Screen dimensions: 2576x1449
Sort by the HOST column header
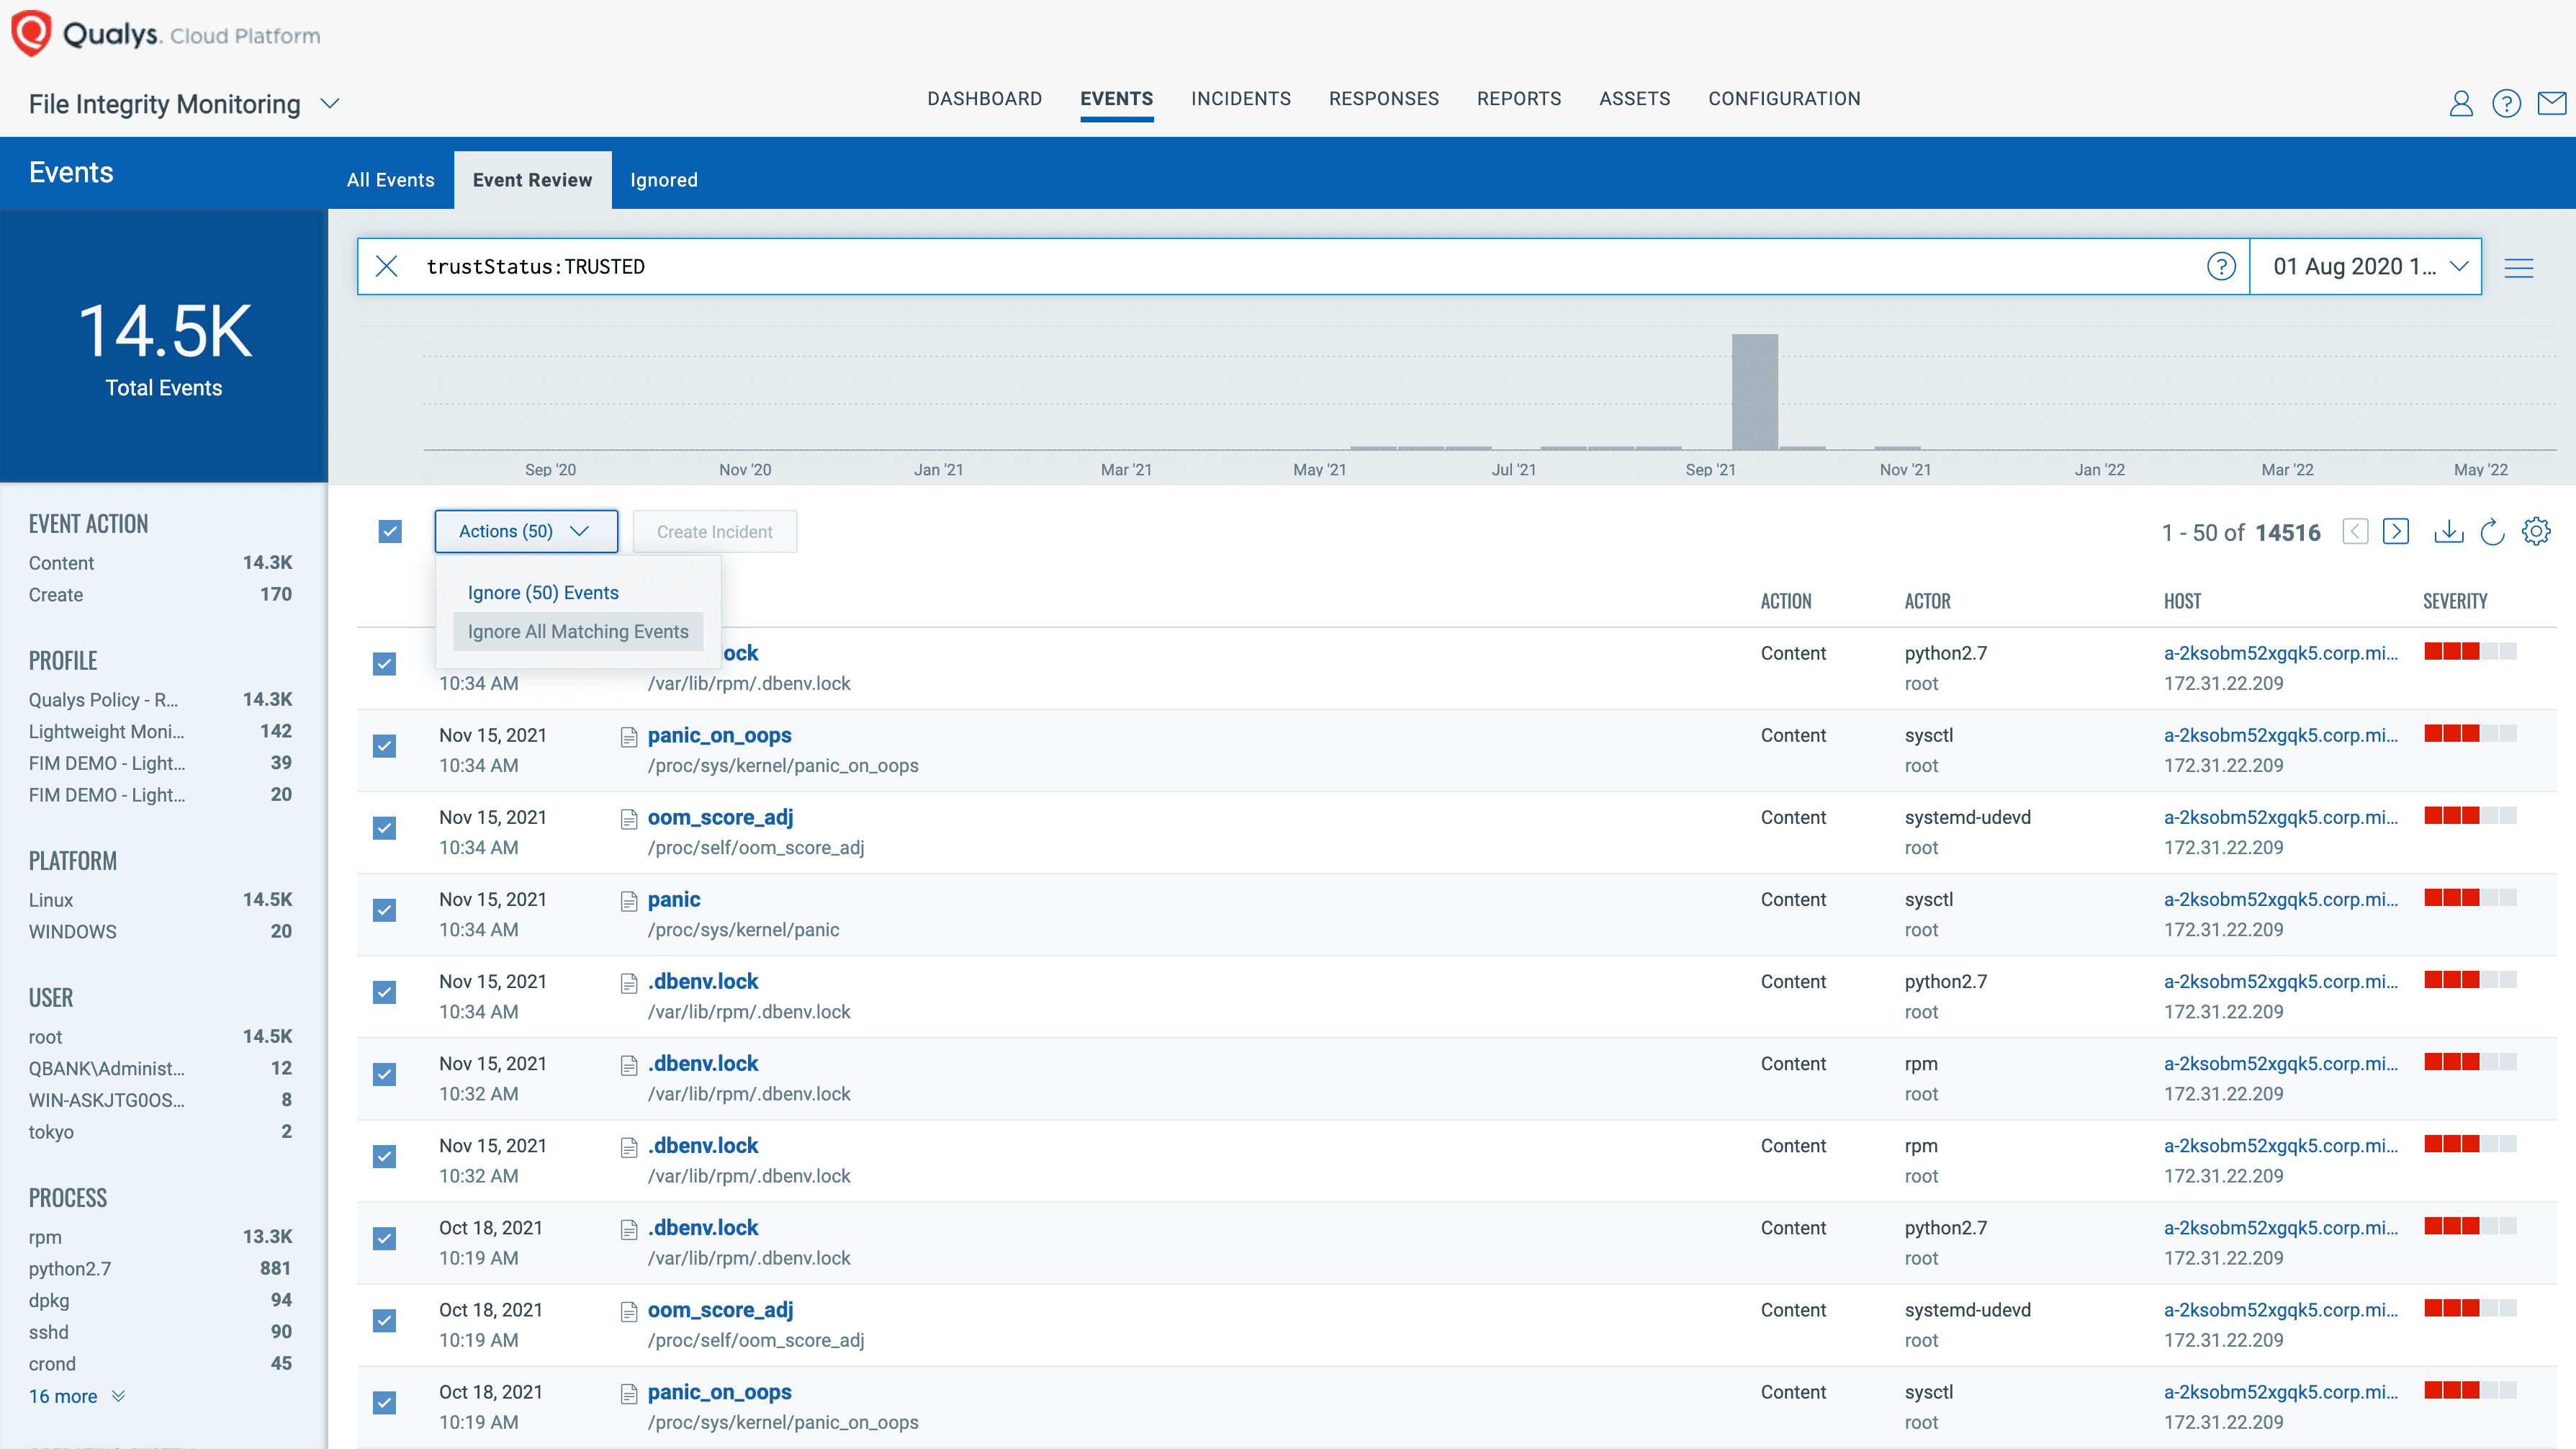[x=2182, y=601]
